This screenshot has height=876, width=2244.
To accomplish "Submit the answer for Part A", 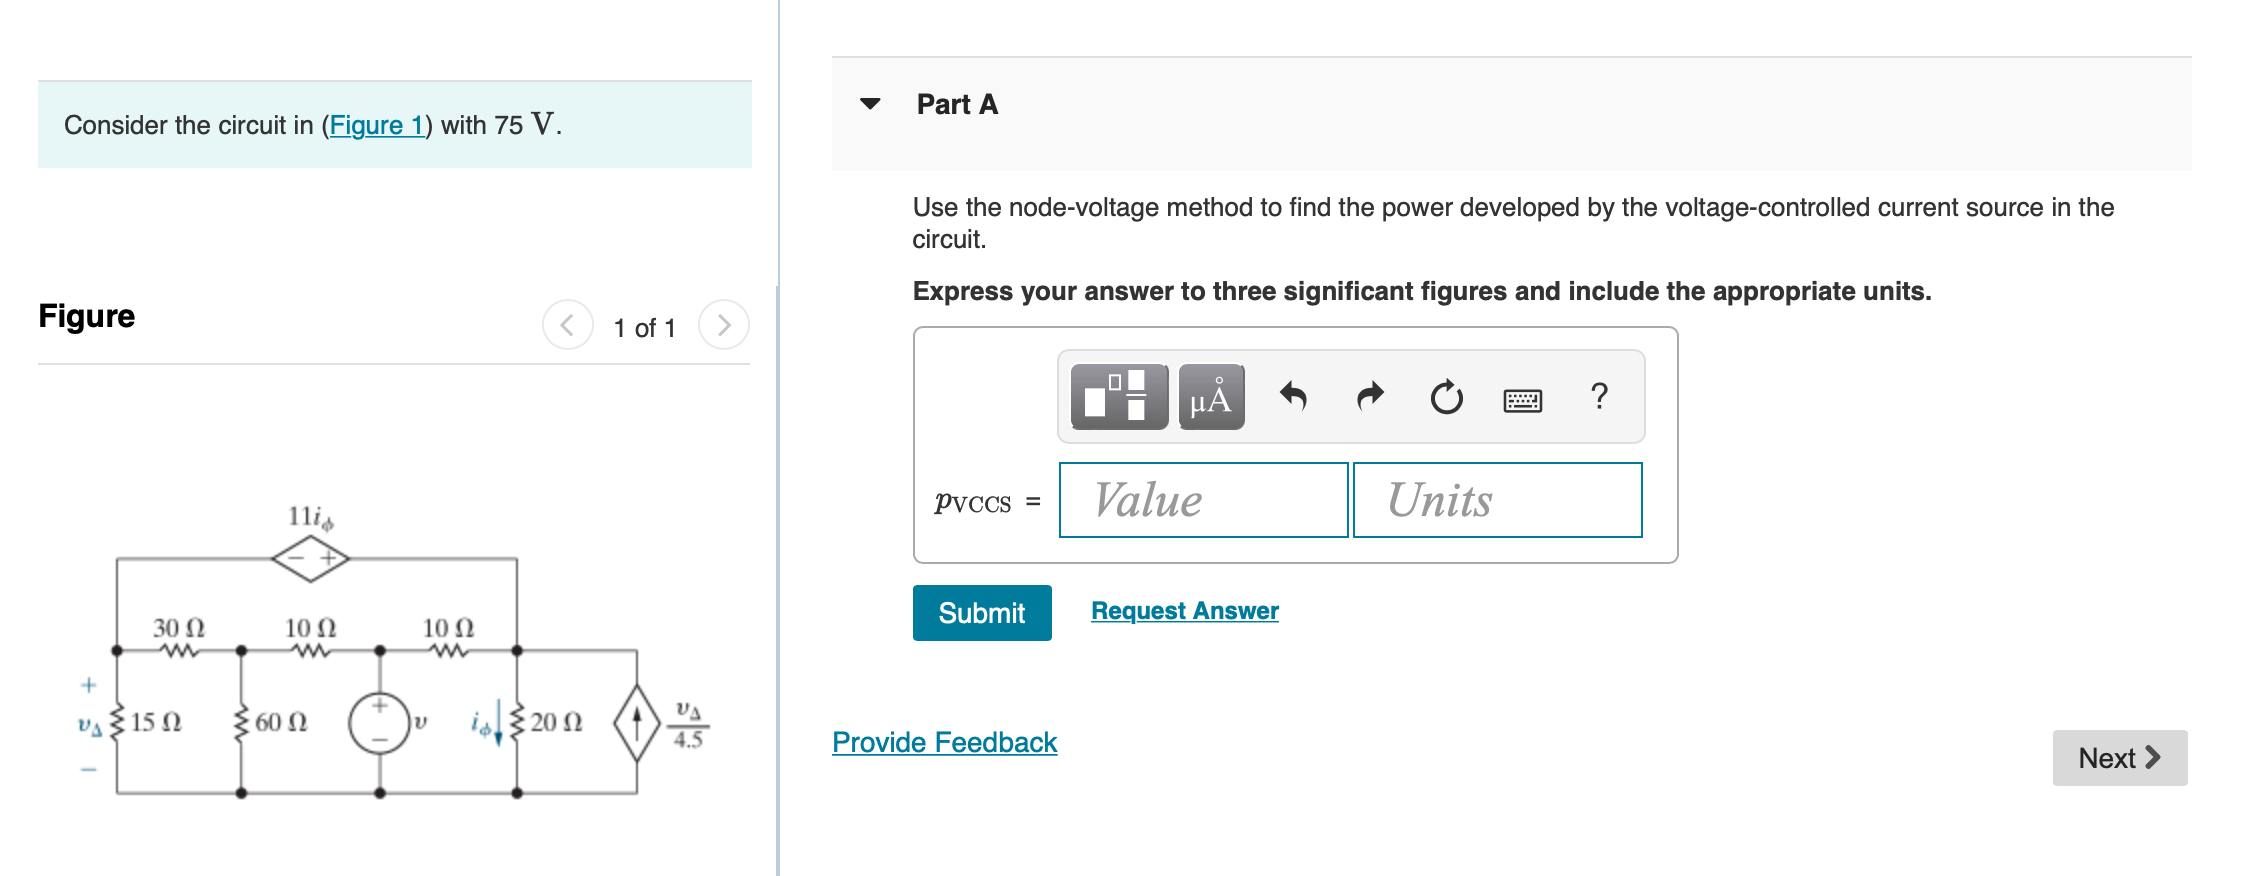I will pos(981,613).
